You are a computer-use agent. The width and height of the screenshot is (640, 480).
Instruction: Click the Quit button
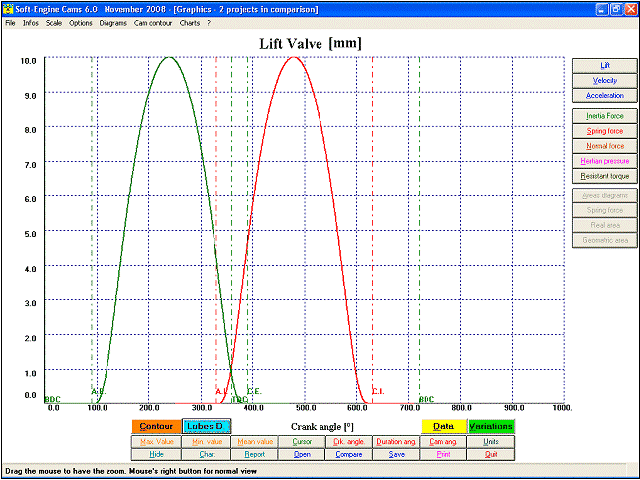[491, 454]
